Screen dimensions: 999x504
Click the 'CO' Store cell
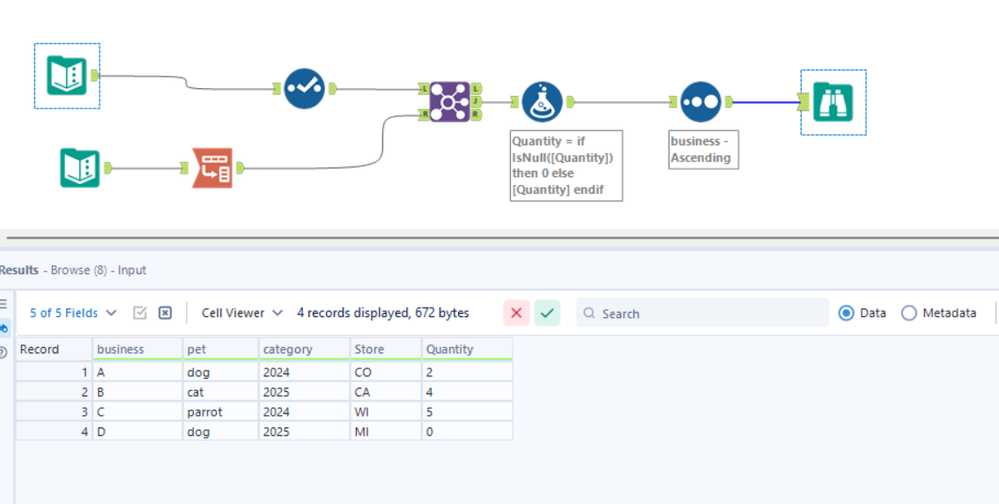(x=385, y=372)
